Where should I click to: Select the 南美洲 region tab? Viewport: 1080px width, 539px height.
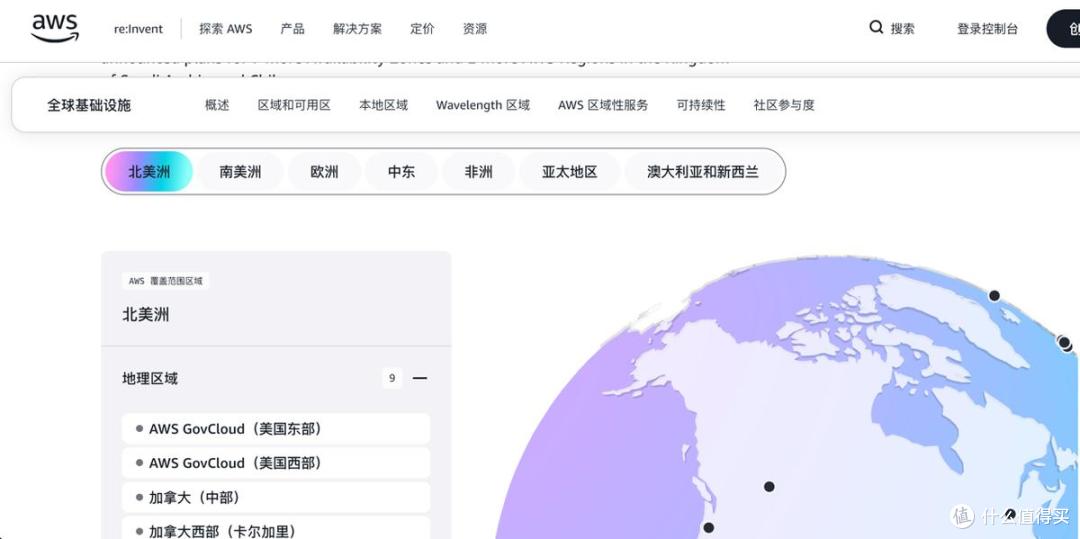click(x=240, y=171)
